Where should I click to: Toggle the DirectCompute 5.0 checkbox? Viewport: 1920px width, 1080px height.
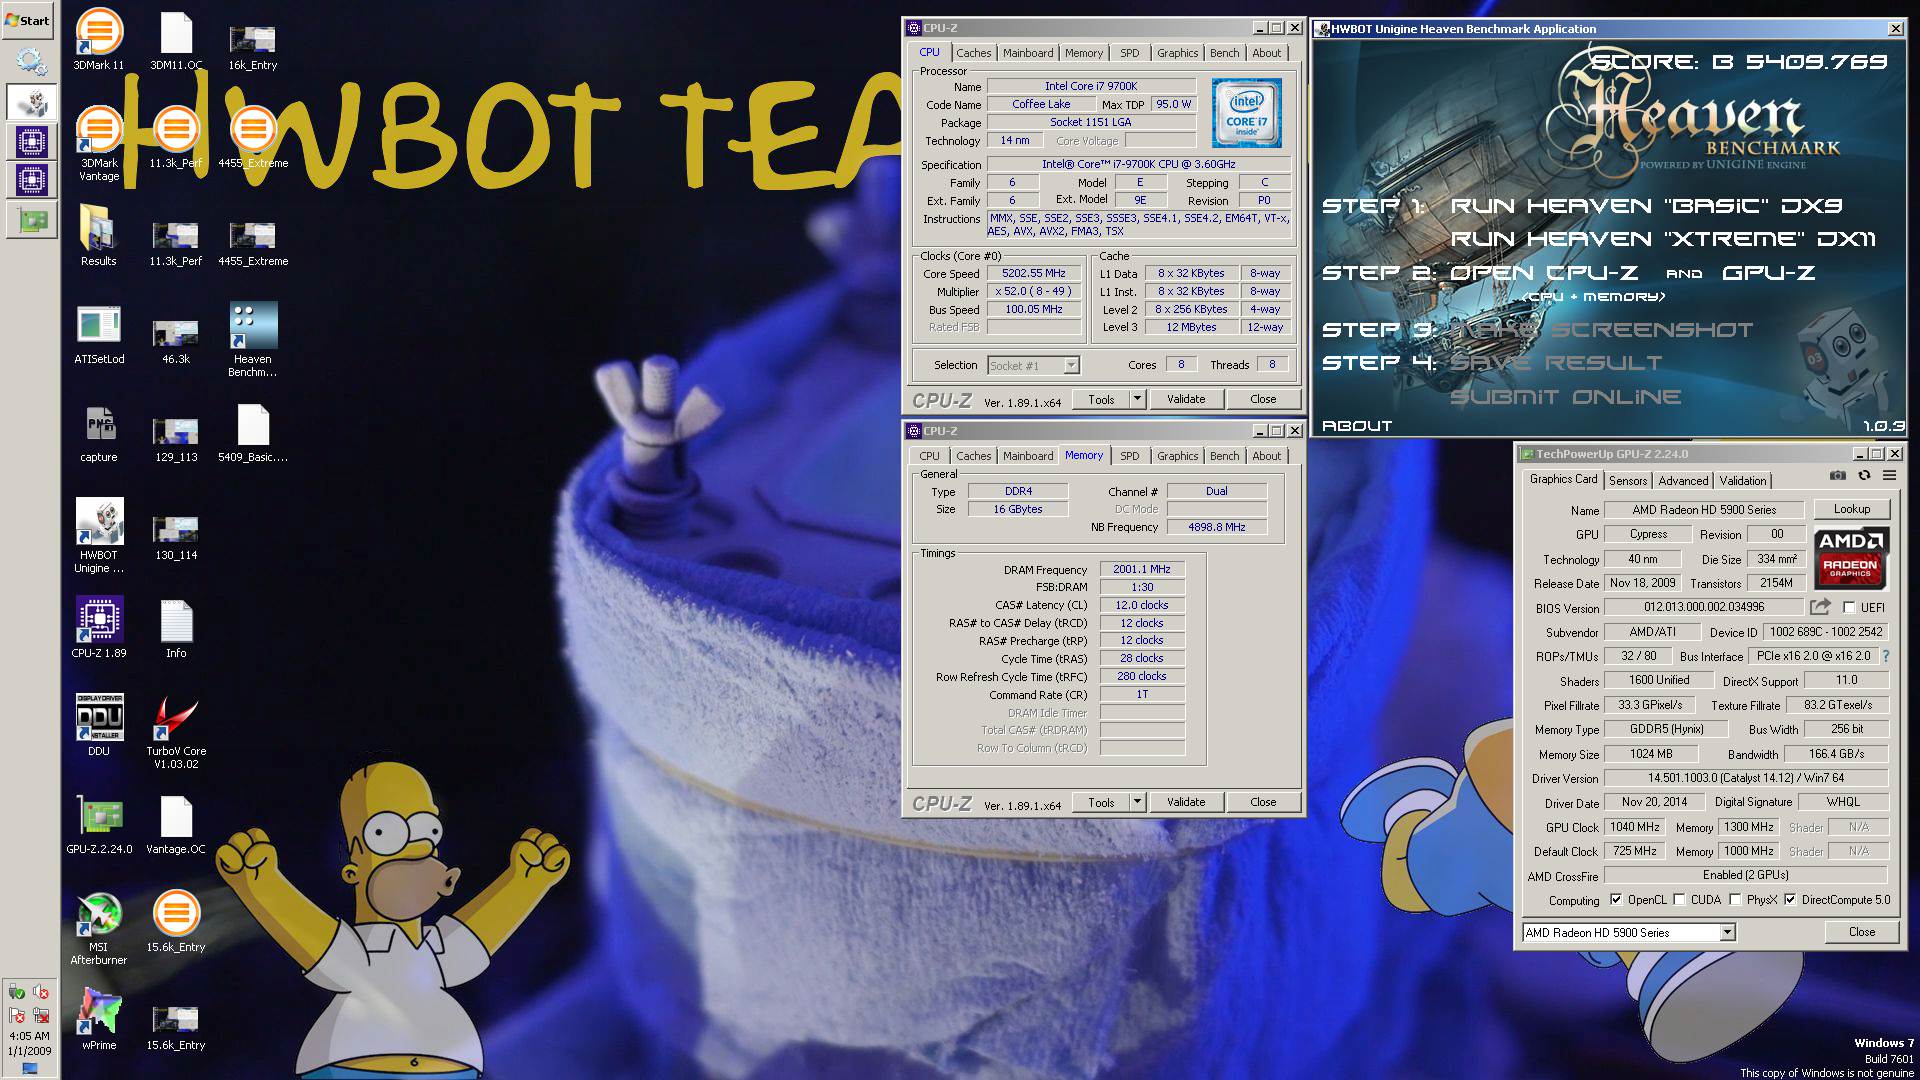coord(1790,900)
